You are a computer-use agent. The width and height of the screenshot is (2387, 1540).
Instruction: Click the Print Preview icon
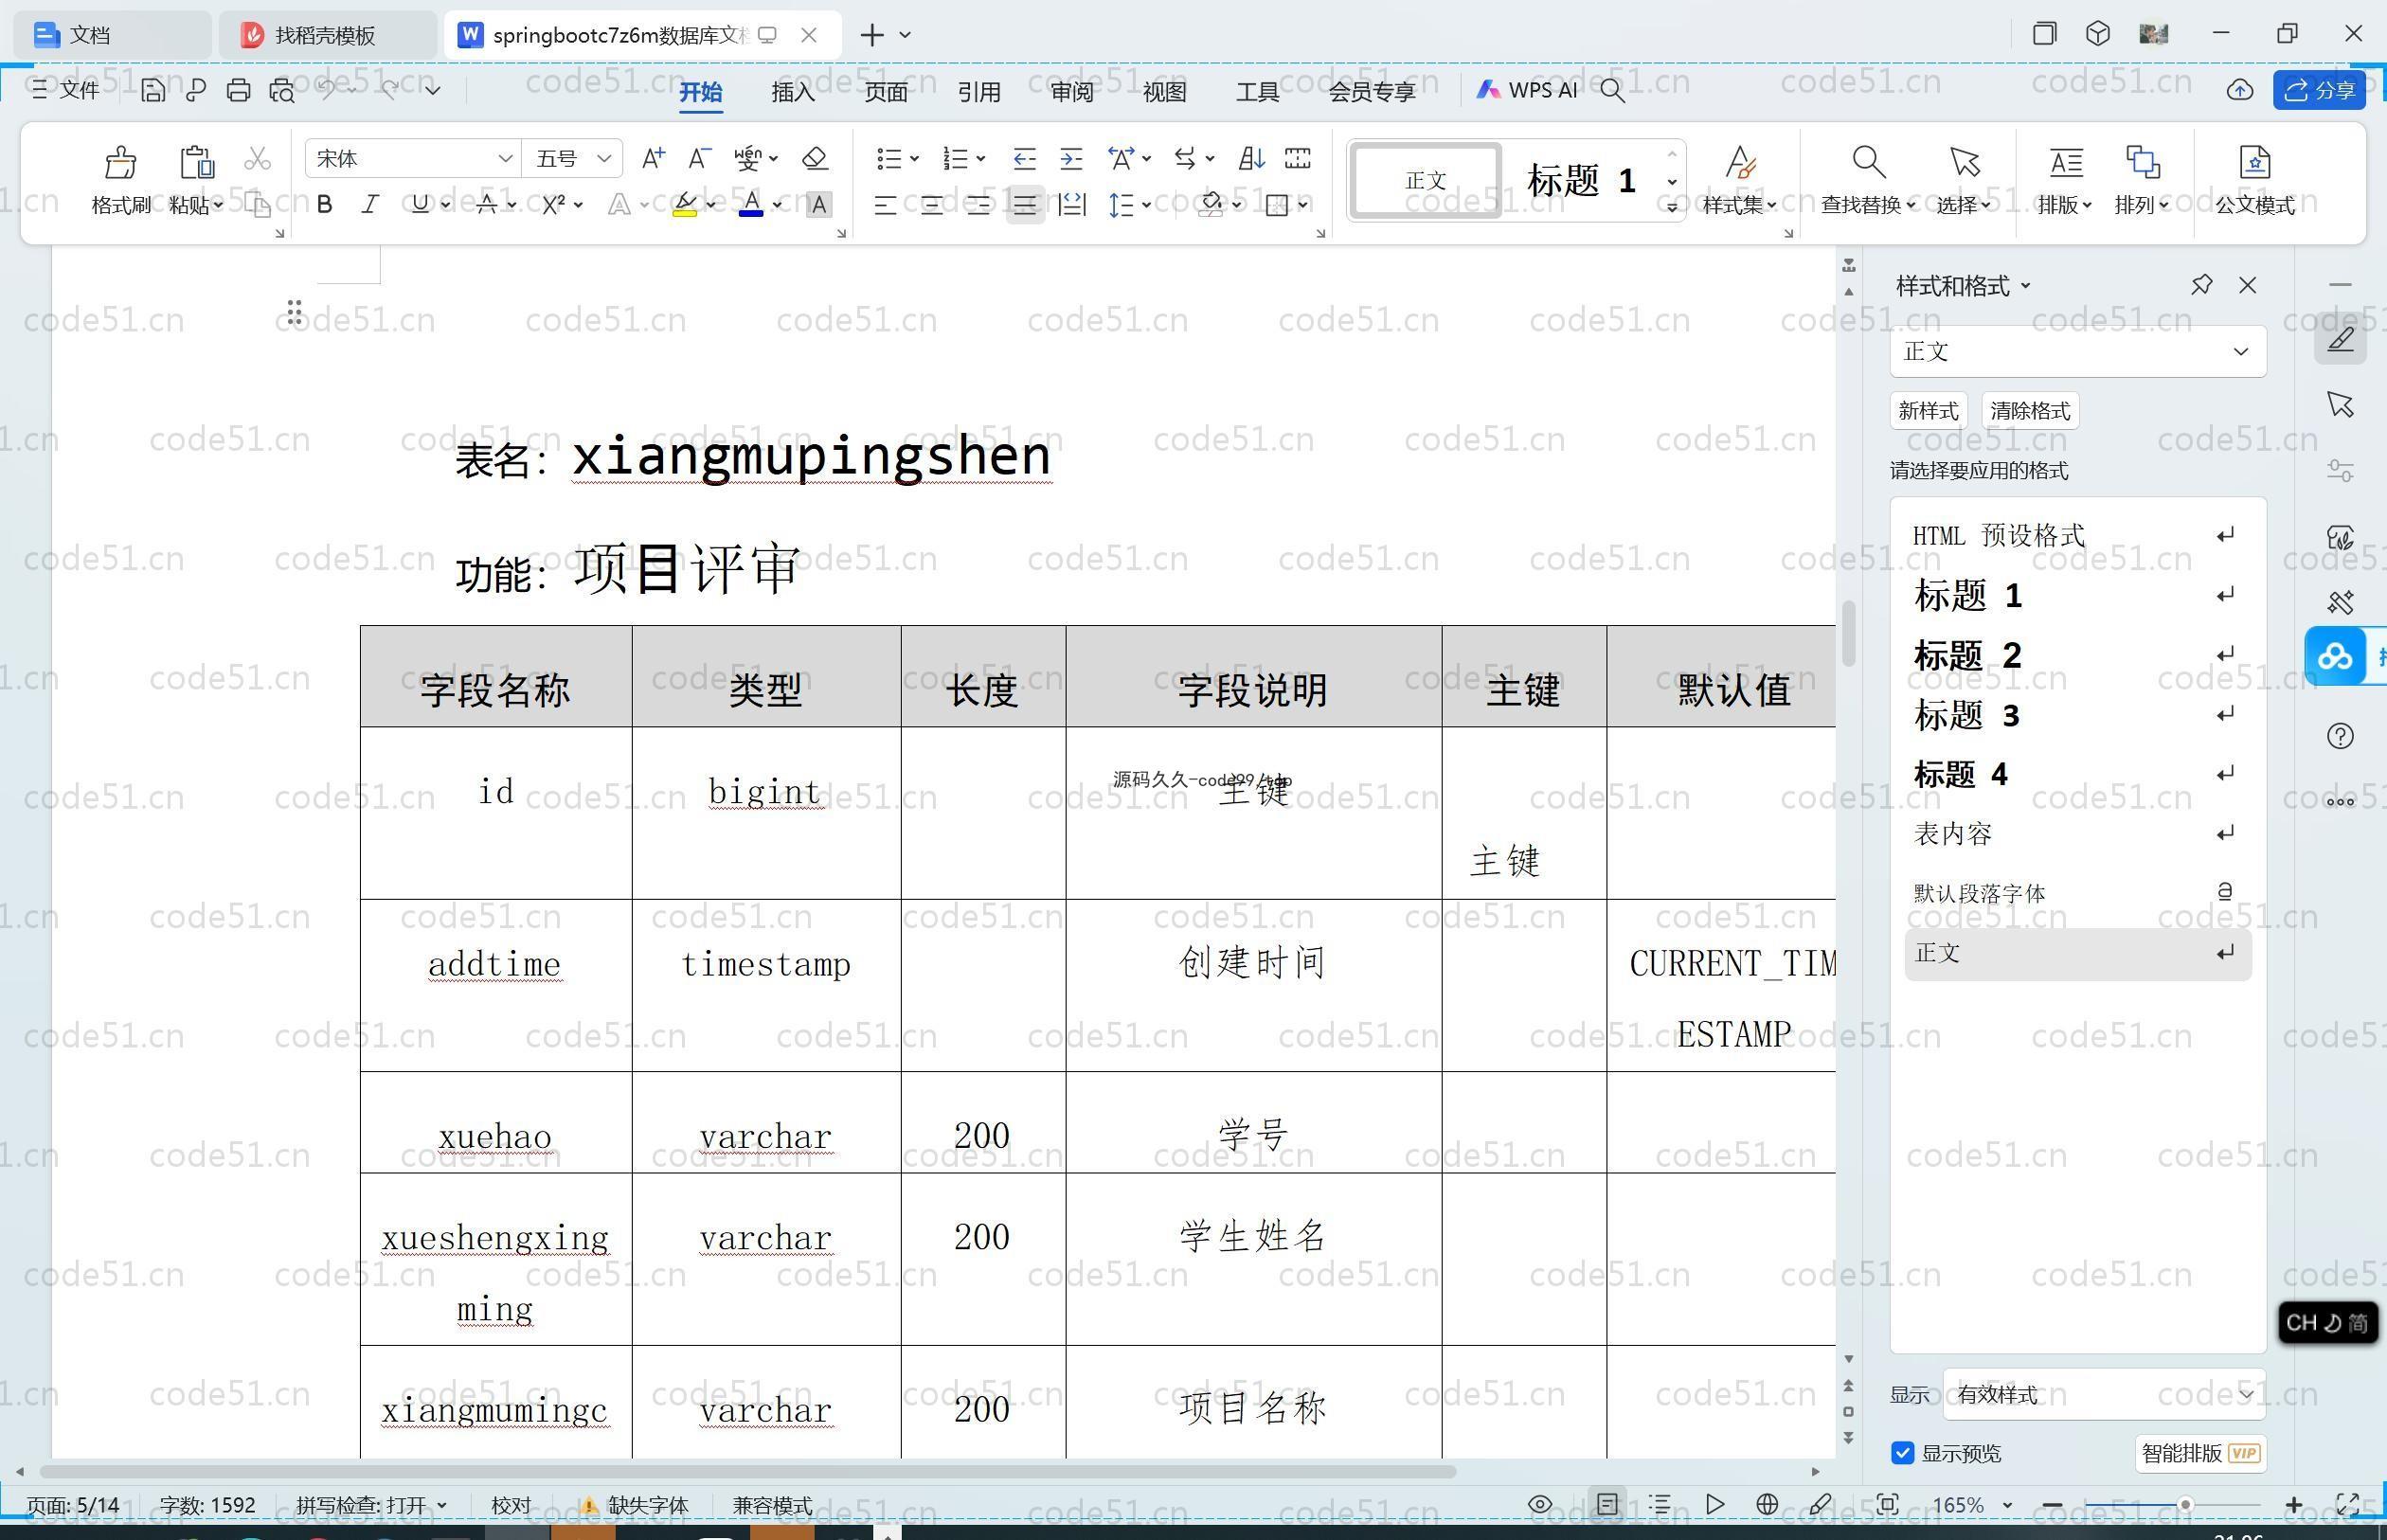click(x=282, y=90)
